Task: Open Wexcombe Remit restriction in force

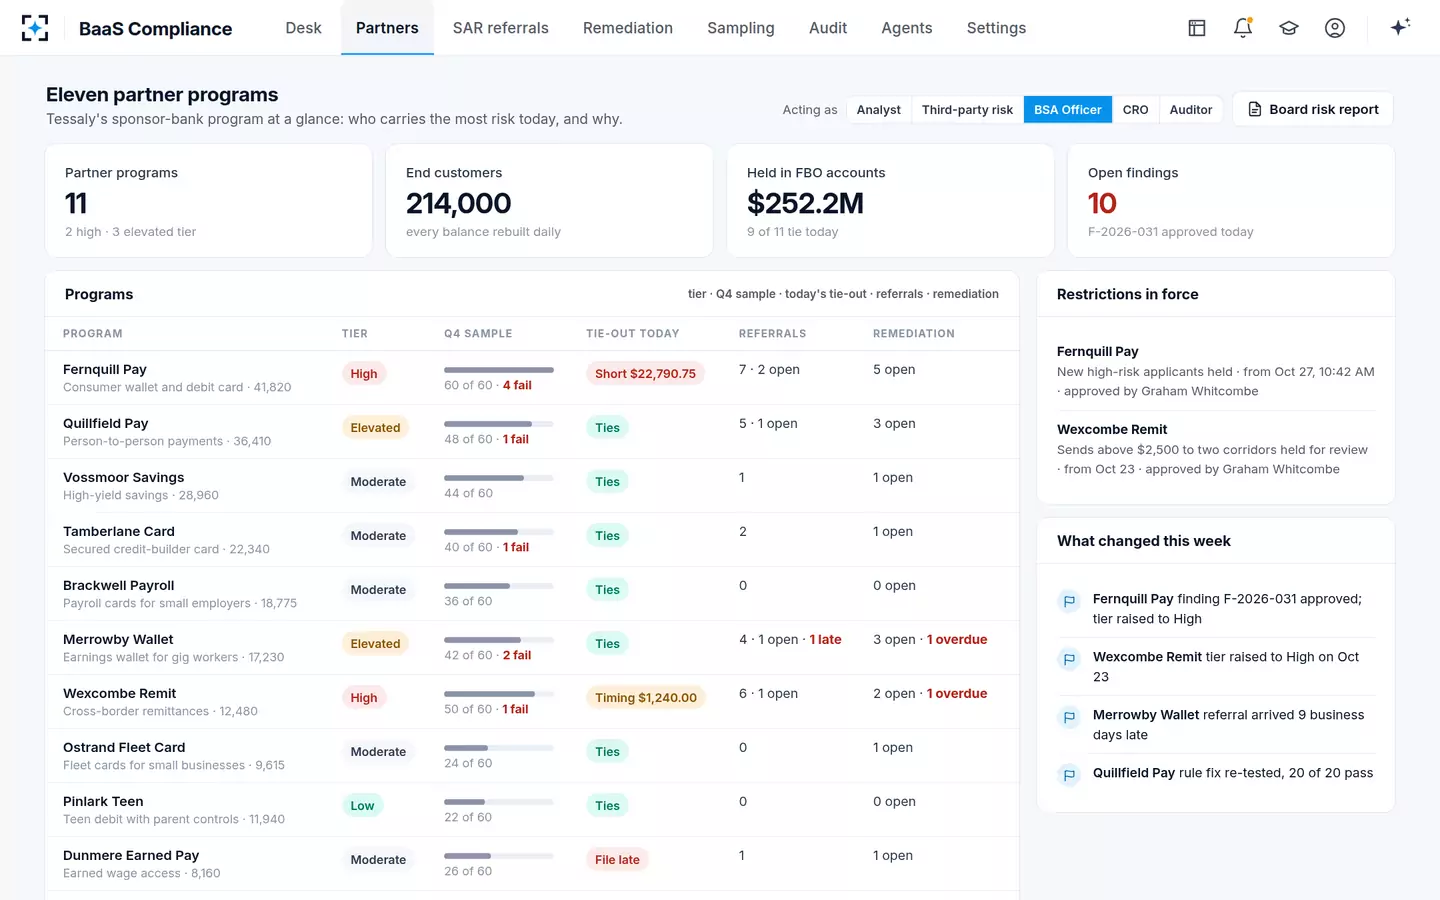Action: coord(1216,449)
